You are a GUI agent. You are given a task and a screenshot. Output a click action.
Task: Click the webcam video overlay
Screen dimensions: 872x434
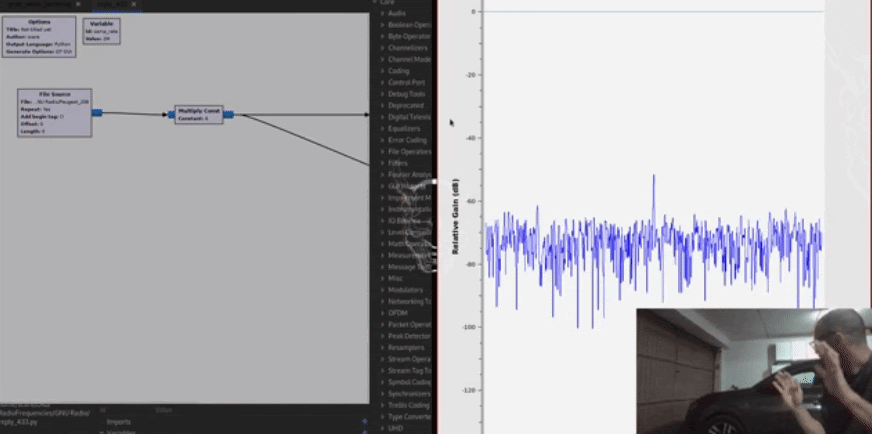(754, 371)
